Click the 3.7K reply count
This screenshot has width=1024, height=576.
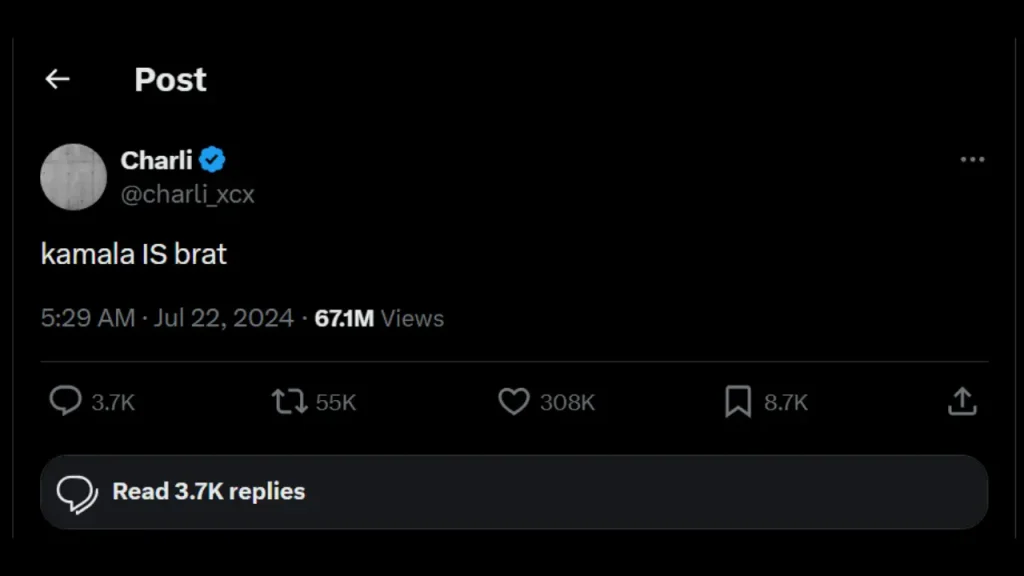click(113, 403)
